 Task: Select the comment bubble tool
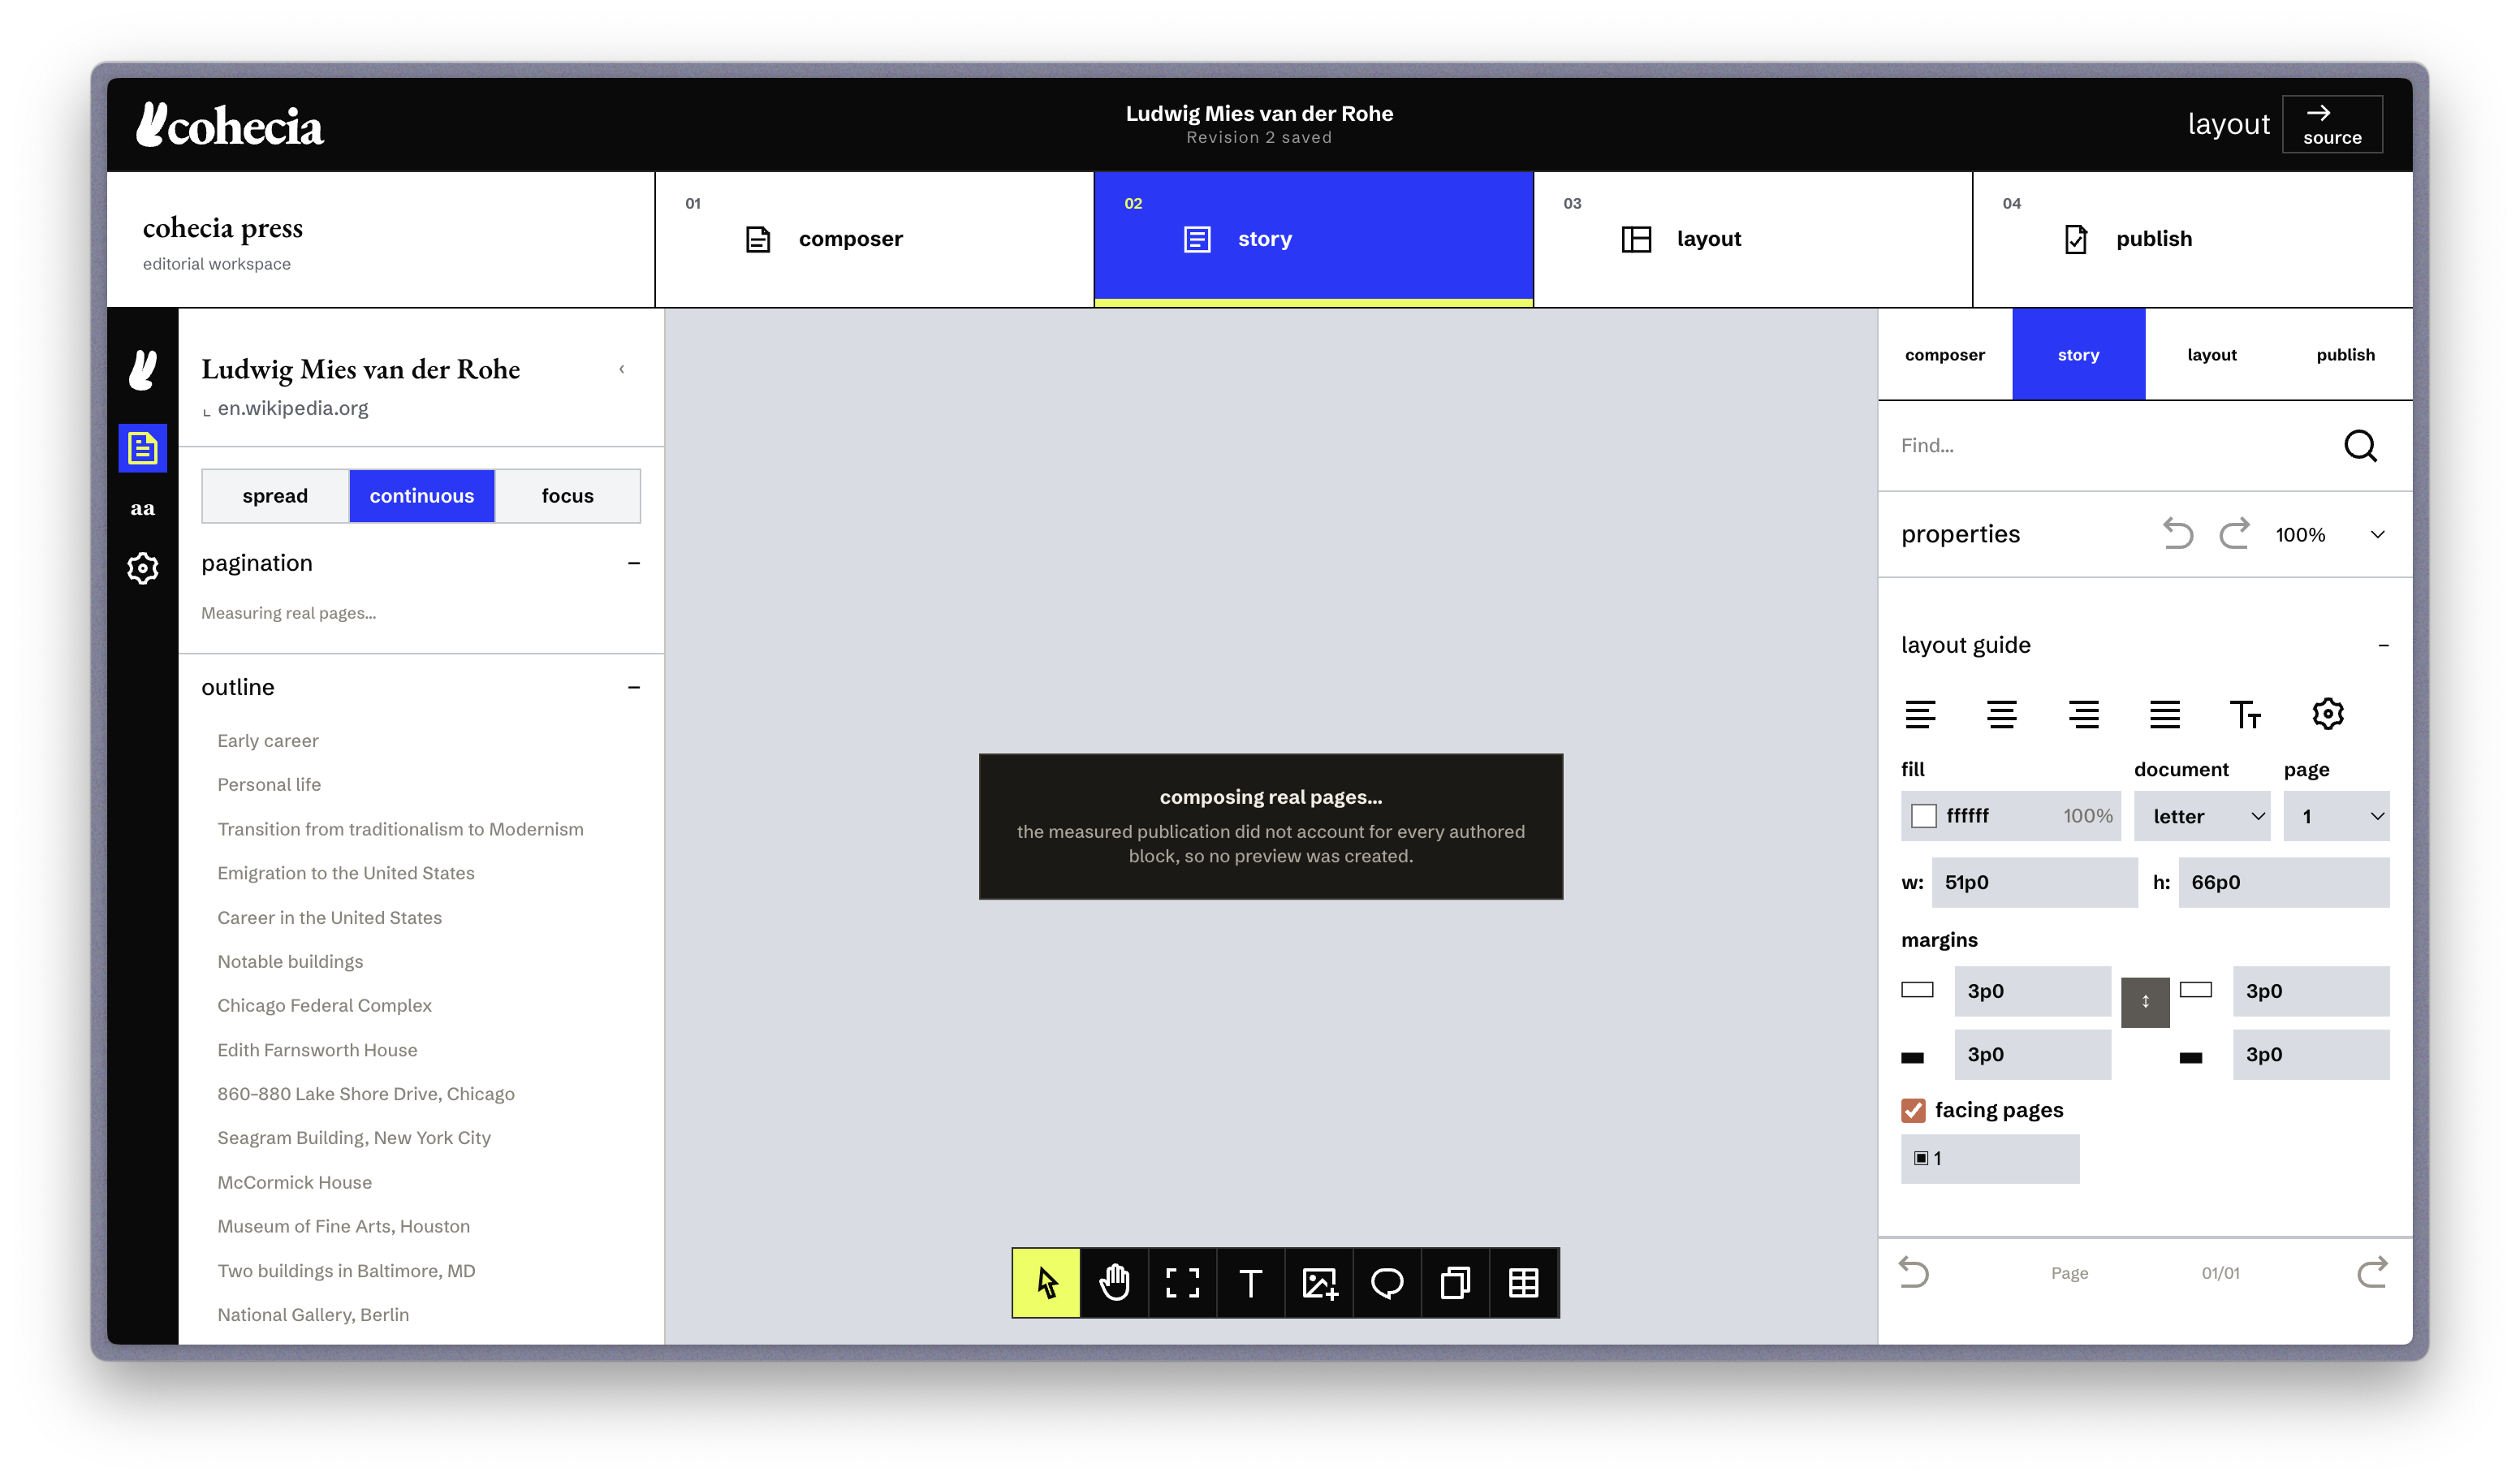point(1387,1282)
